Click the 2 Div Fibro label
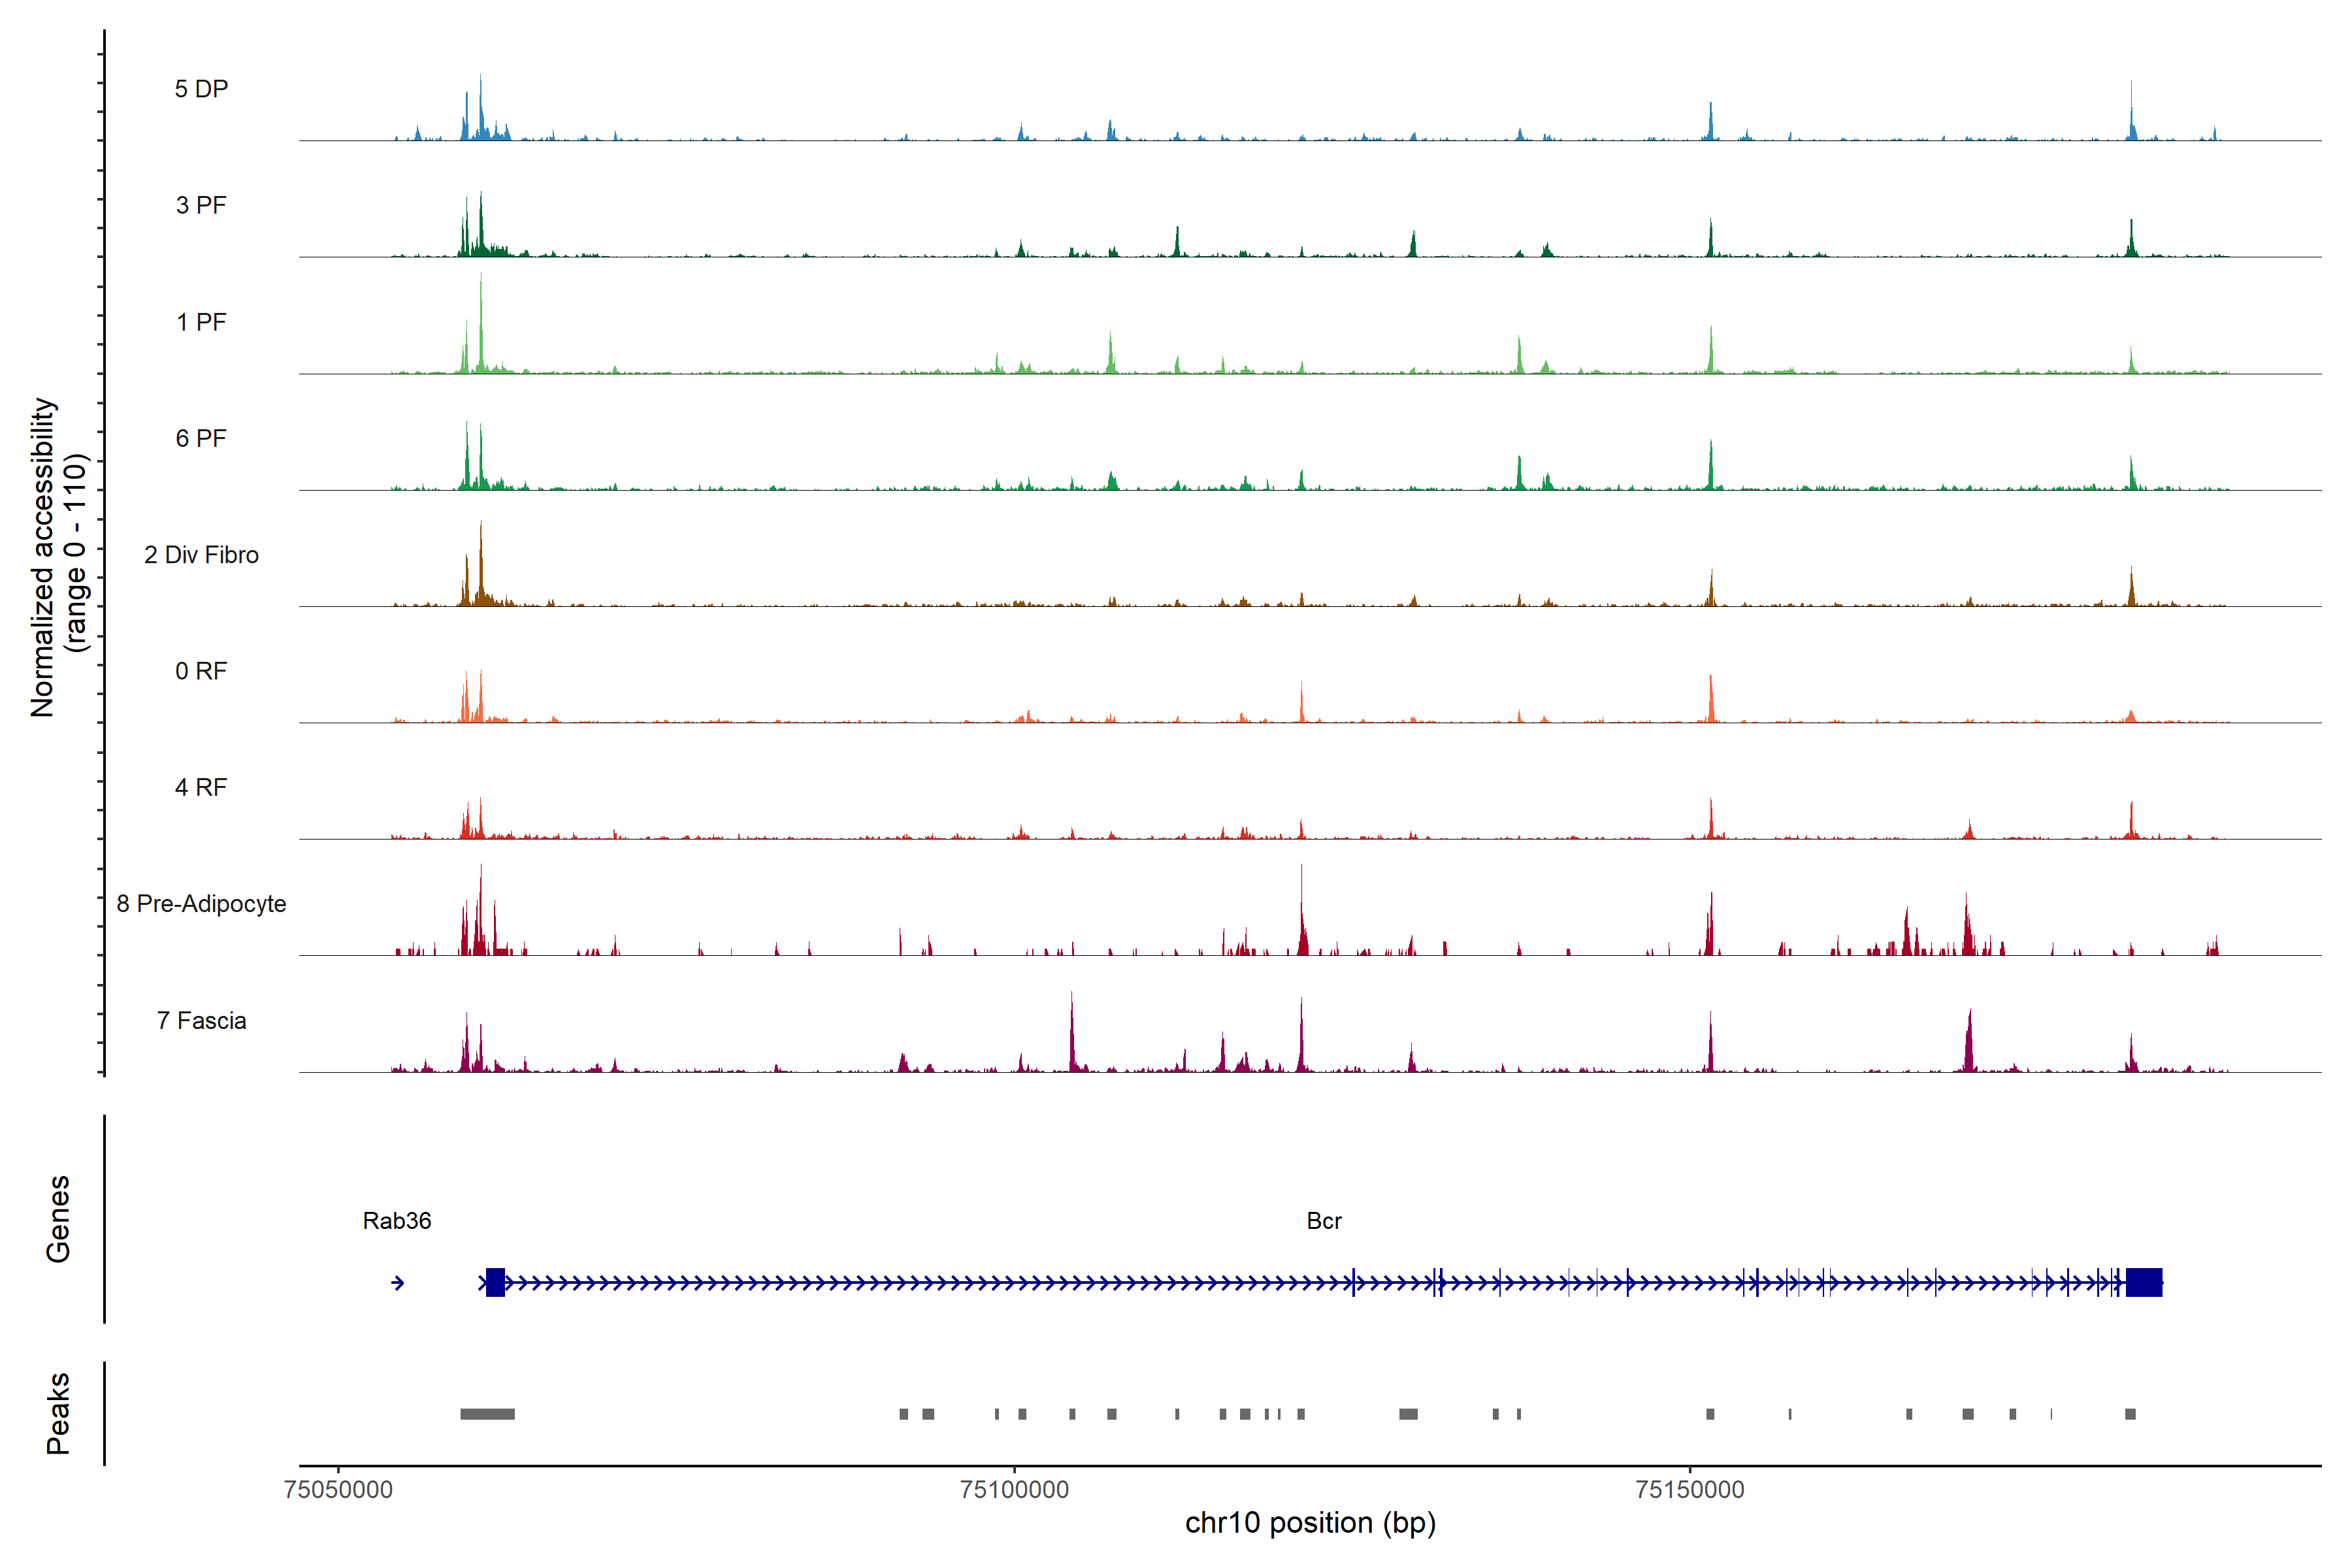2352x1568 pixels. pos(201,555)
